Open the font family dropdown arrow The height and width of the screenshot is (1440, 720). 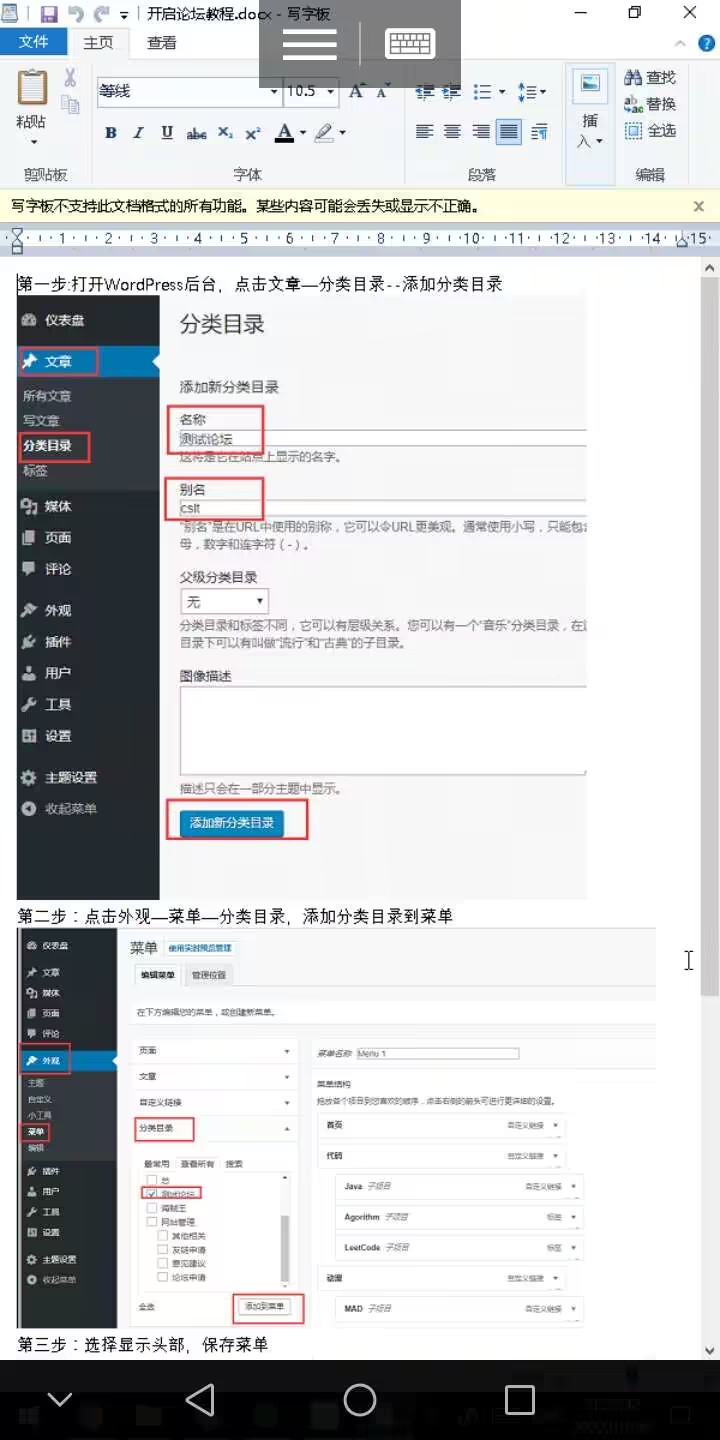pyautogui.click(x=275, y=91)
